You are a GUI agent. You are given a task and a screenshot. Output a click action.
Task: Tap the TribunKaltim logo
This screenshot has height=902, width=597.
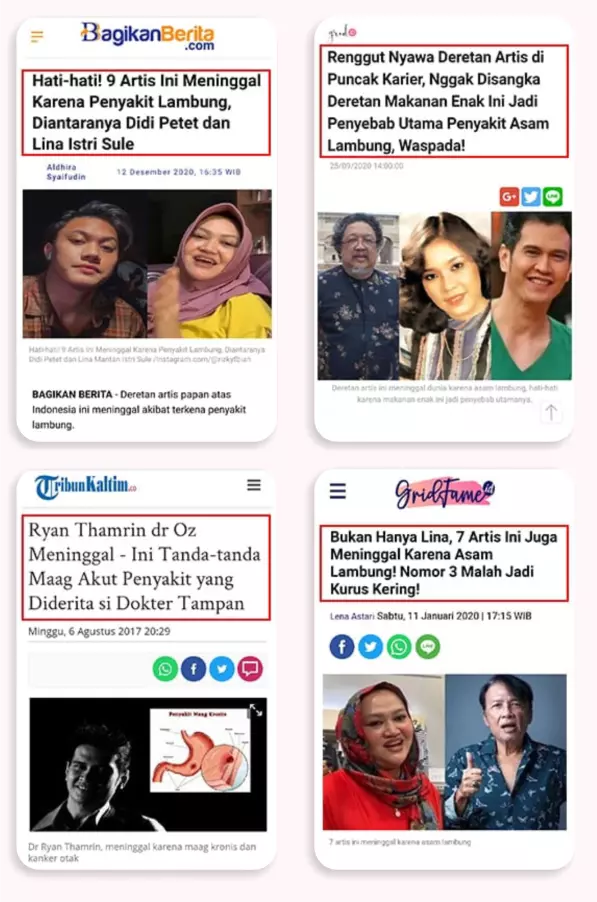(x=86, y=486)
